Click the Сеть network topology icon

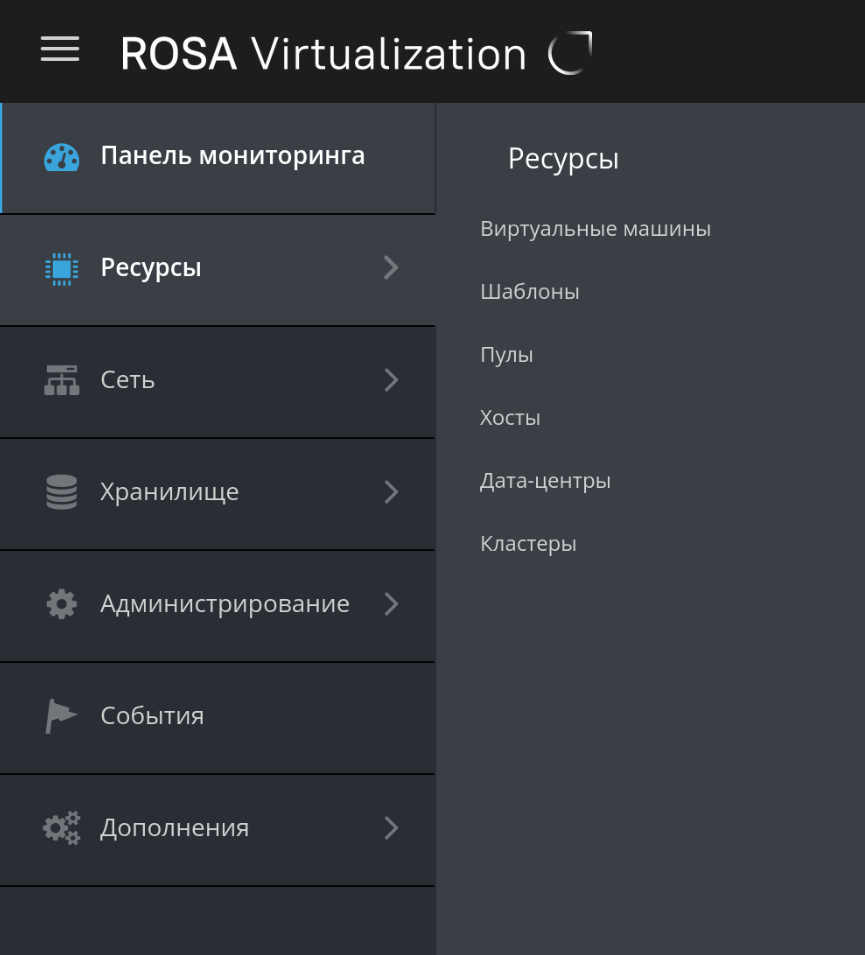coord(61,380)
